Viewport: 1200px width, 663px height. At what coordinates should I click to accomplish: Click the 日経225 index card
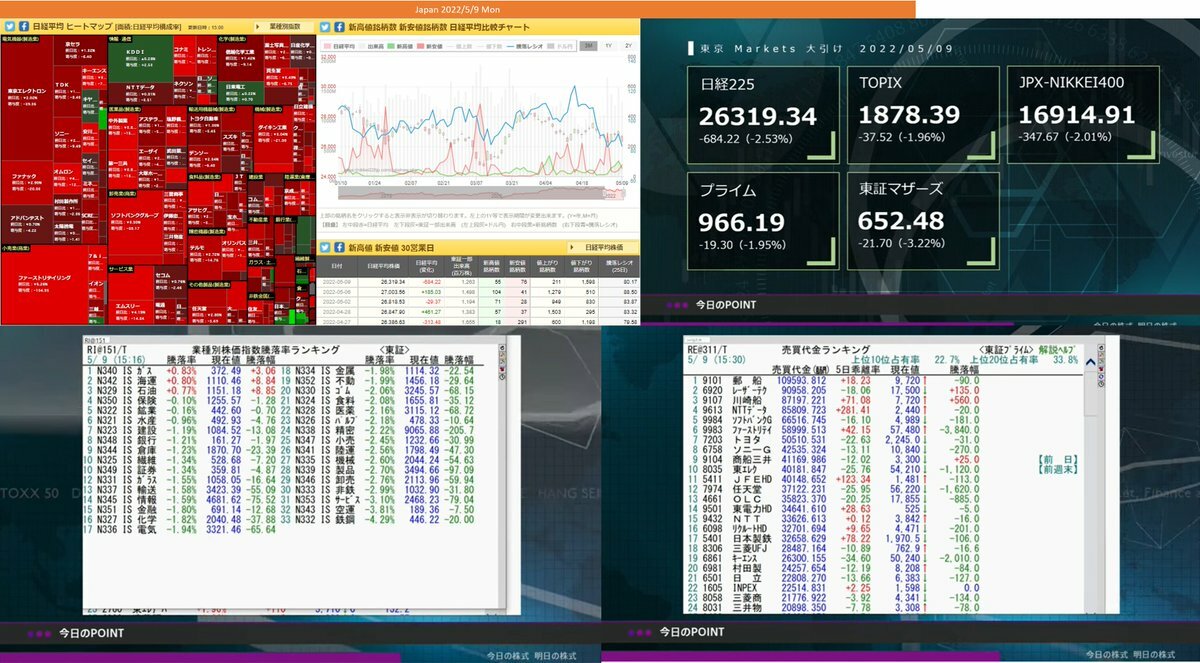(763, 113)
